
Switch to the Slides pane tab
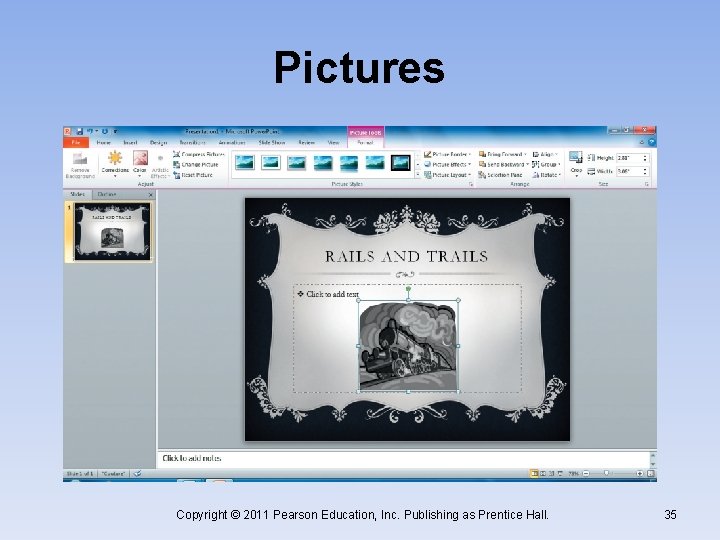[x=77, y=194]
